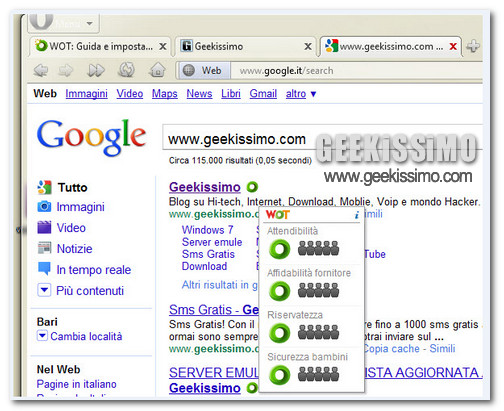
Task: Click the Notizie newspaper icon
Action: (x=44, y=248)
